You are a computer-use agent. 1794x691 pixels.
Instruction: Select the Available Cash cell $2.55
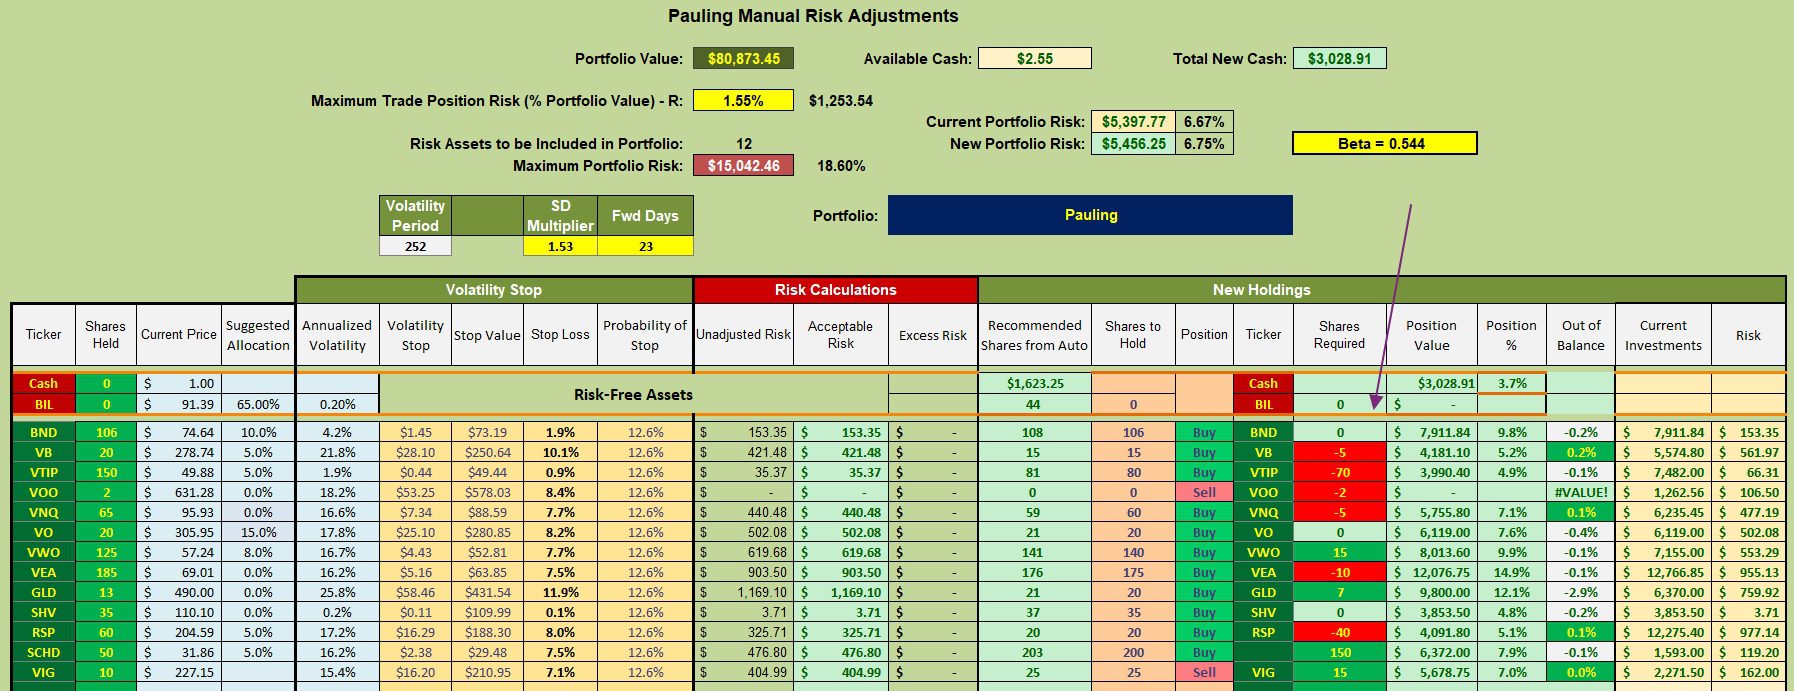(x=1035, y=59)
